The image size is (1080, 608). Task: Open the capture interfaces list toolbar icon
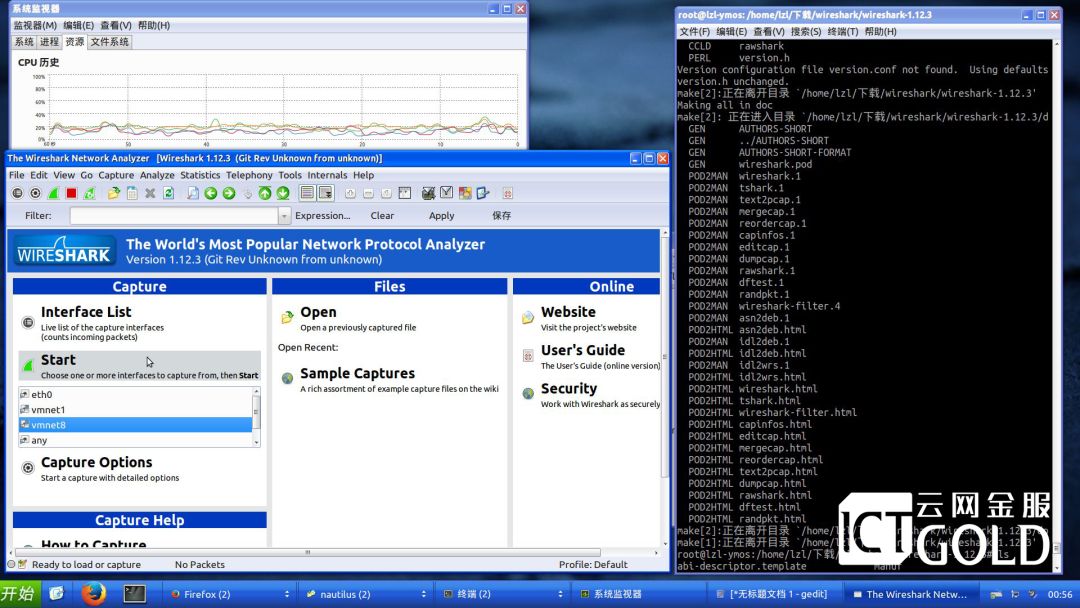click(x=17, y=193)
